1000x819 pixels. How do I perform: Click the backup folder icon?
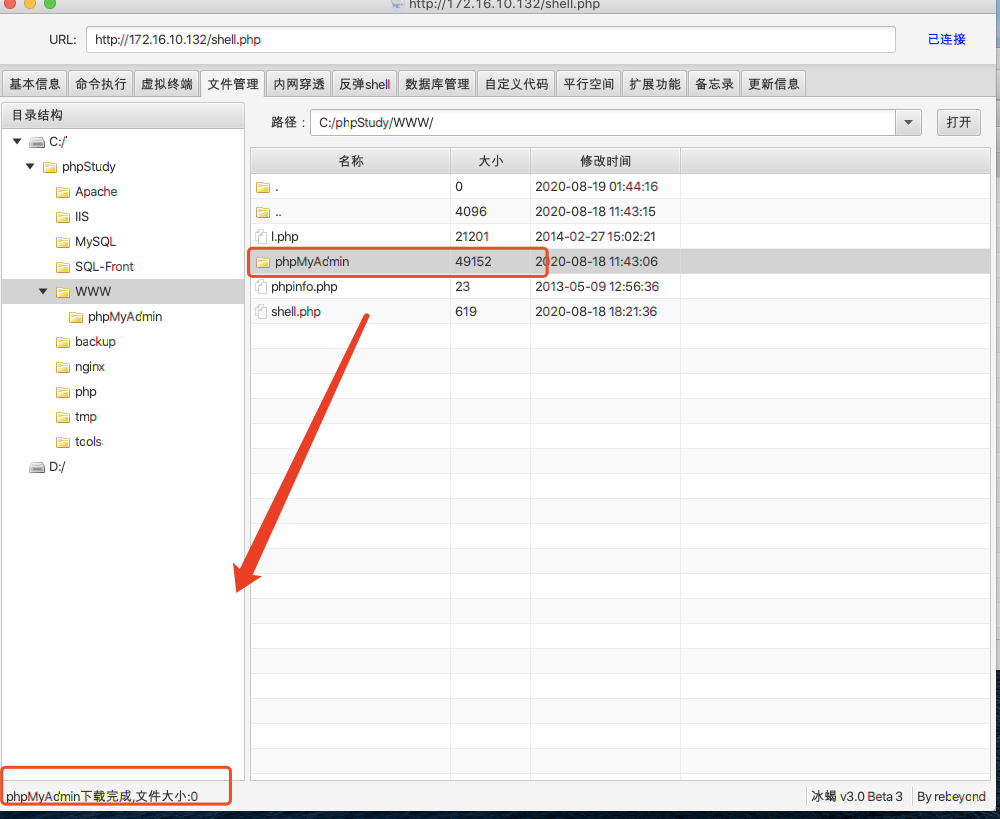coord(62,342)
